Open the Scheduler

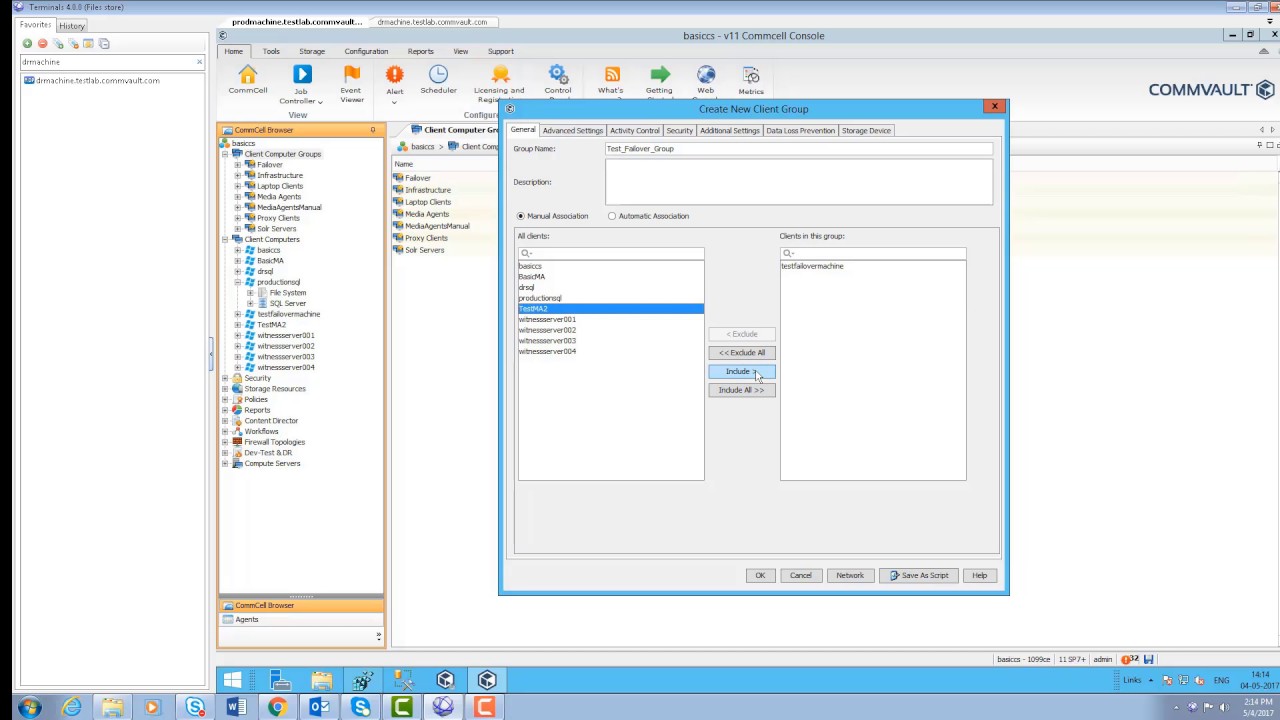point(438,75)
